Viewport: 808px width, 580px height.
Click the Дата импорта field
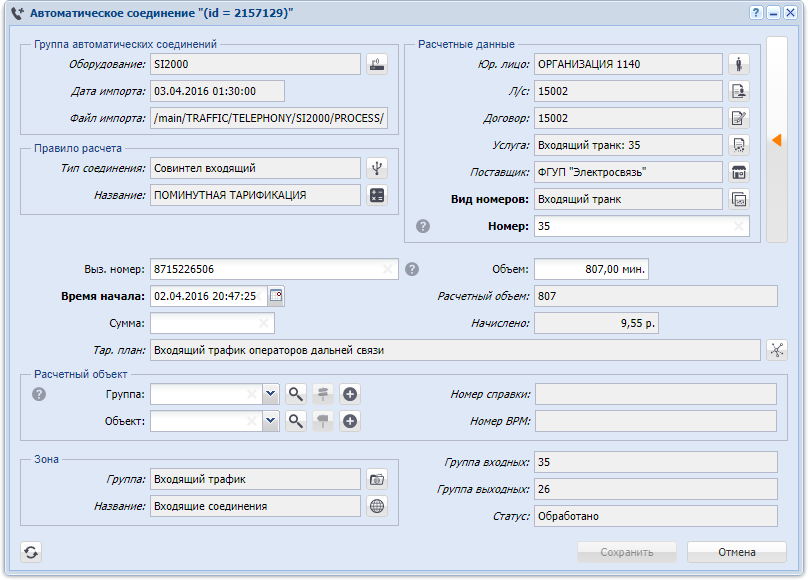pyautogui.click(x=217, y=91)
